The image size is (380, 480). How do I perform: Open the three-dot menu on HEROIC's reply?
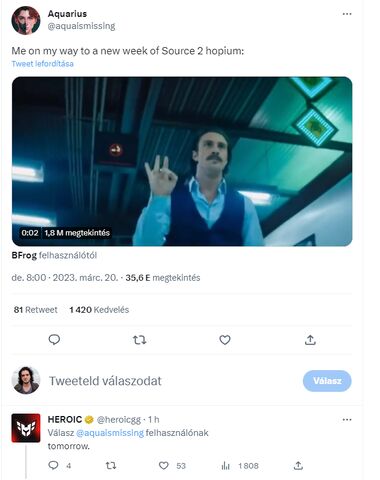(x=347, y=420)
